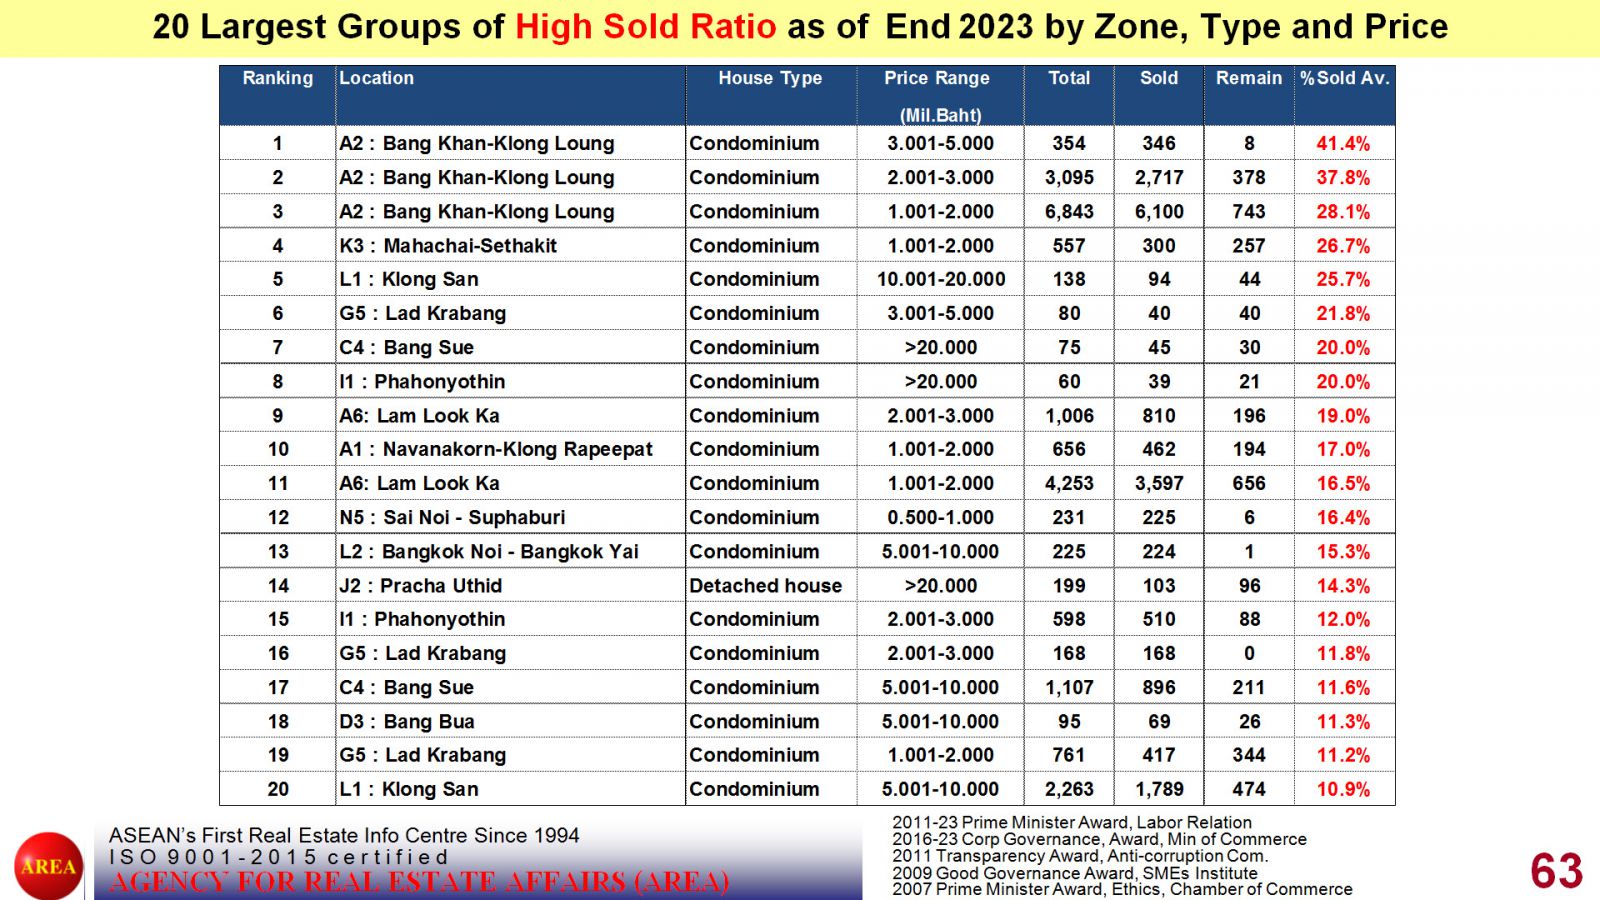The height and width of the screenshot is (900, 1600).
Task: Select the 21.8% value for Lad Krabang
Action: pyautogui.click(x=1343, y=313)
